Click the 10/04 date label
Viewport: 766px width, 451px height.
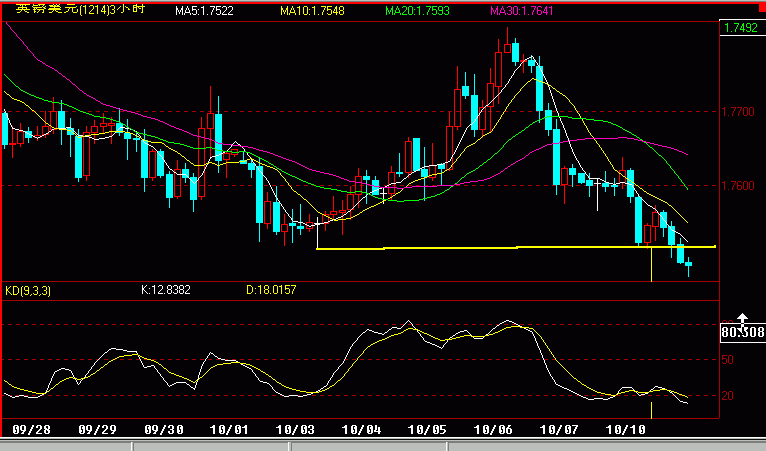(361, 430)
